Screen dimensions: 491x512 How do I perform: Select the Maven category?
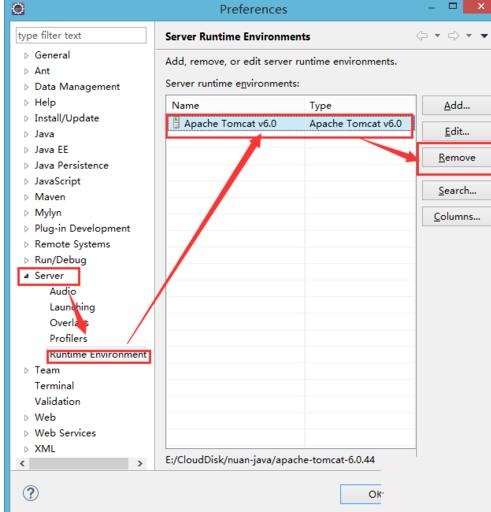click(50, 197)
